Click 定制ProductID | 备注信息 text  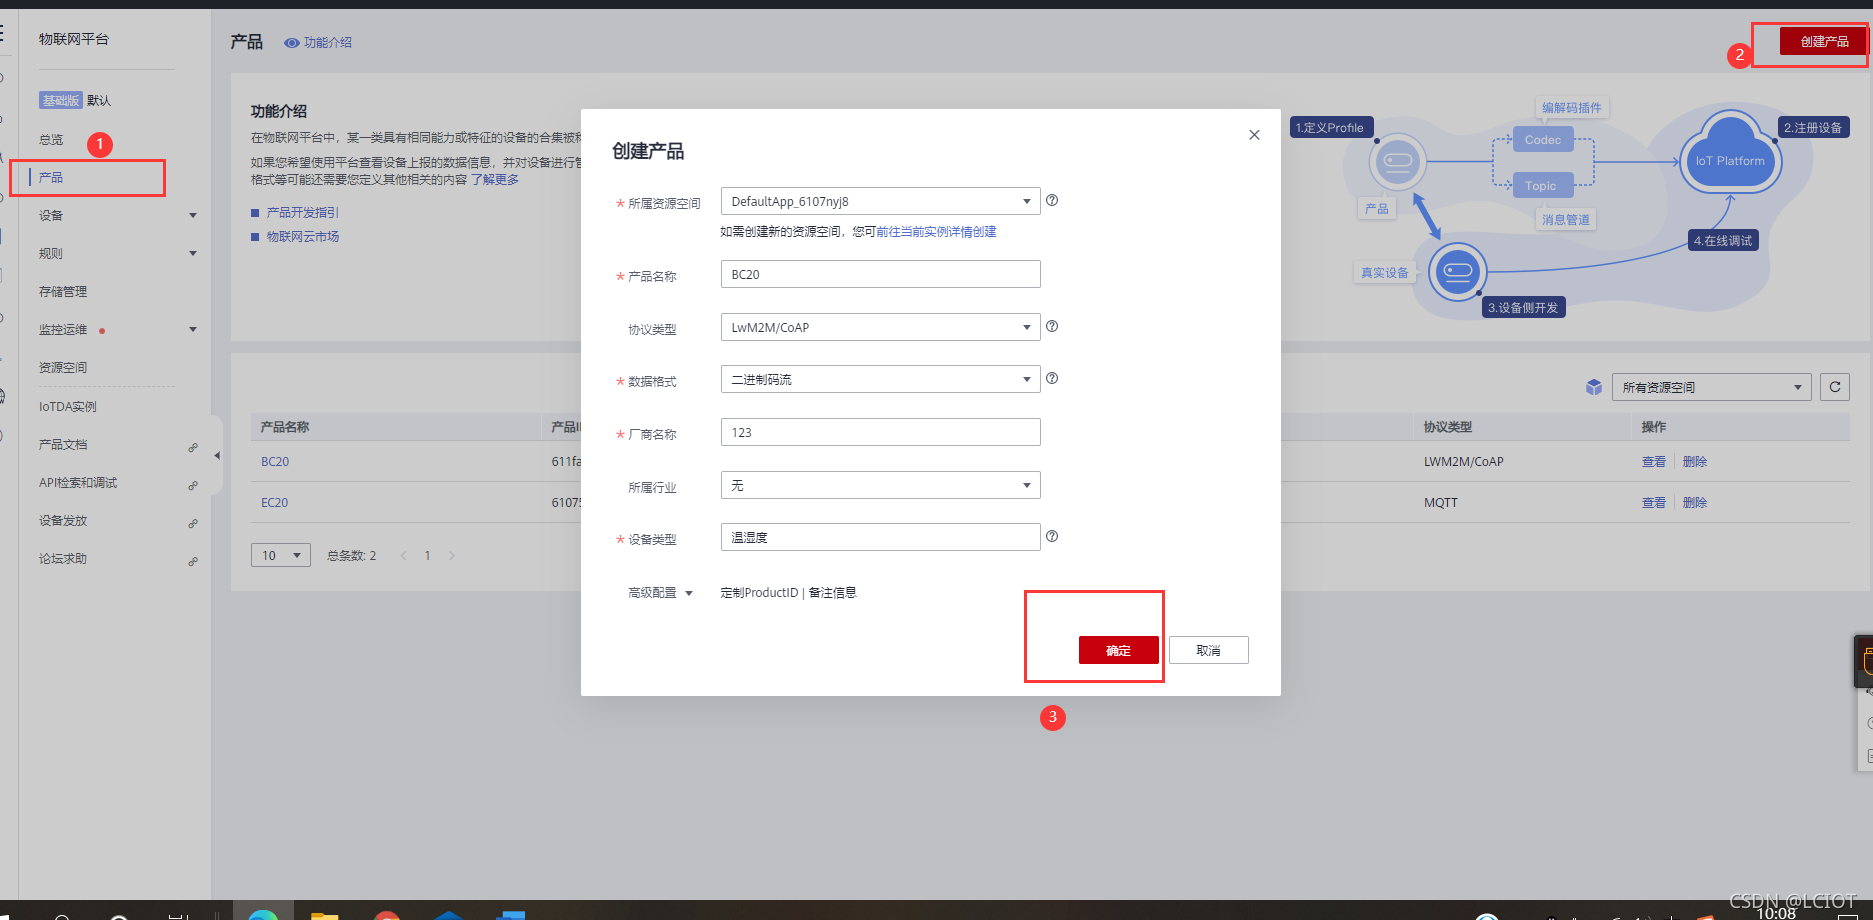click(788, 593)
